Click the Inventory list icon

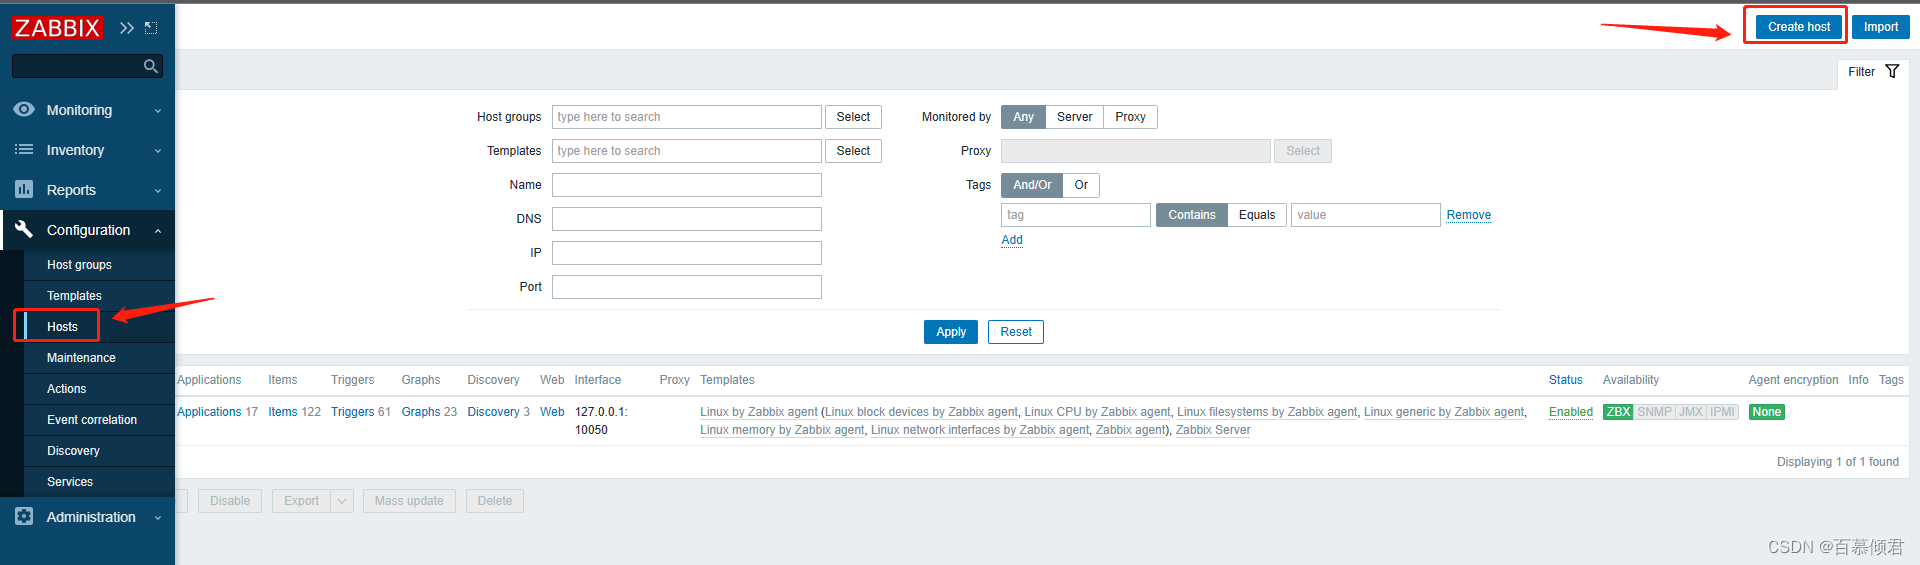24,149
